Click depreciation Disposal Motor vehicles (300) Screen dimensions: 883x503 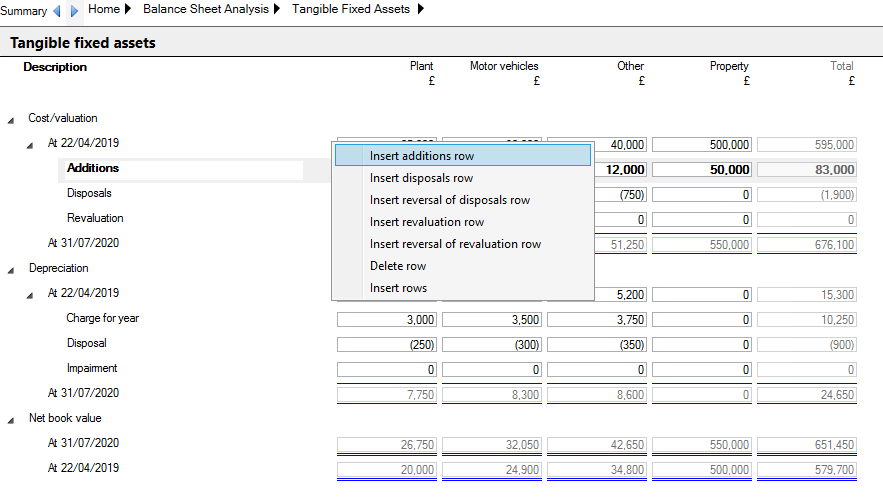click(x=492, y=345)
